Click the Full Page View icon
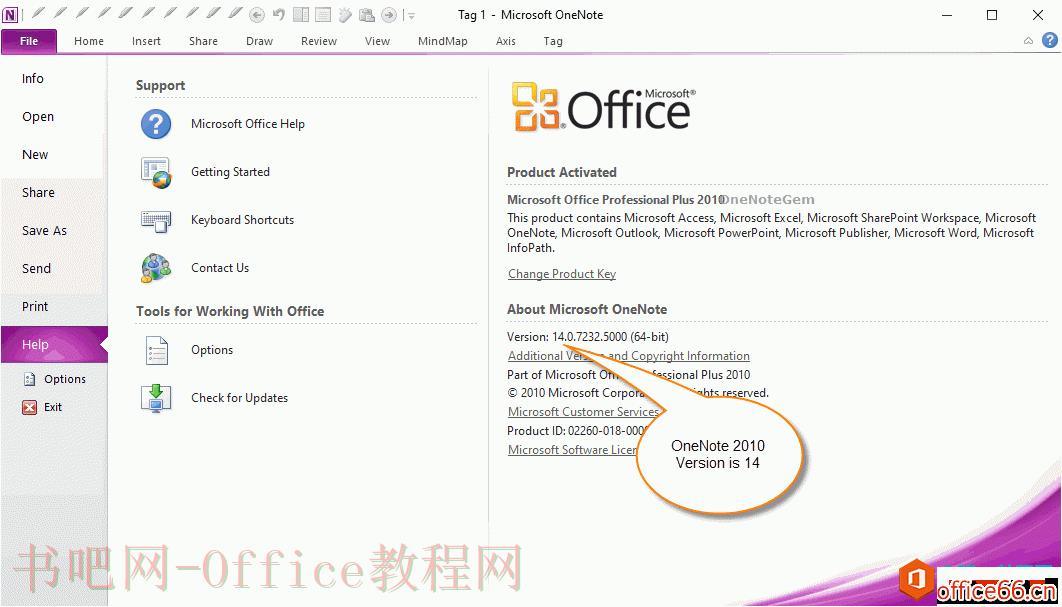 322,15
